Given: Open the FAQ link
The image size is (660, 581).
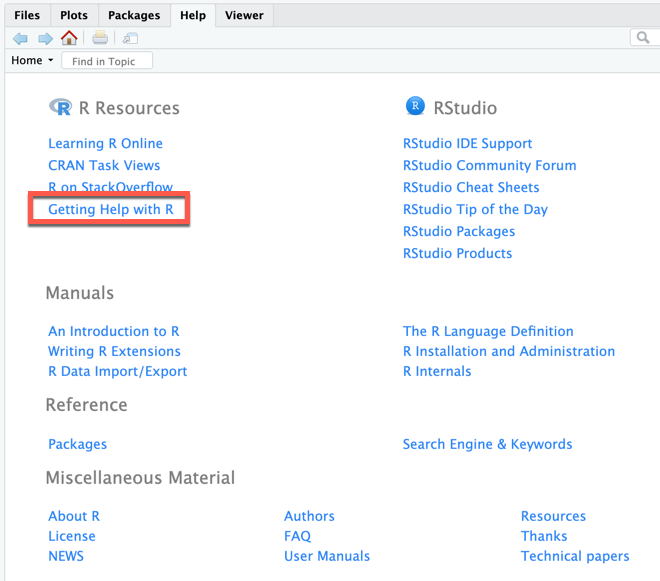Looking at the screenshot, I should pyautogui.click(x=298, y=536).
